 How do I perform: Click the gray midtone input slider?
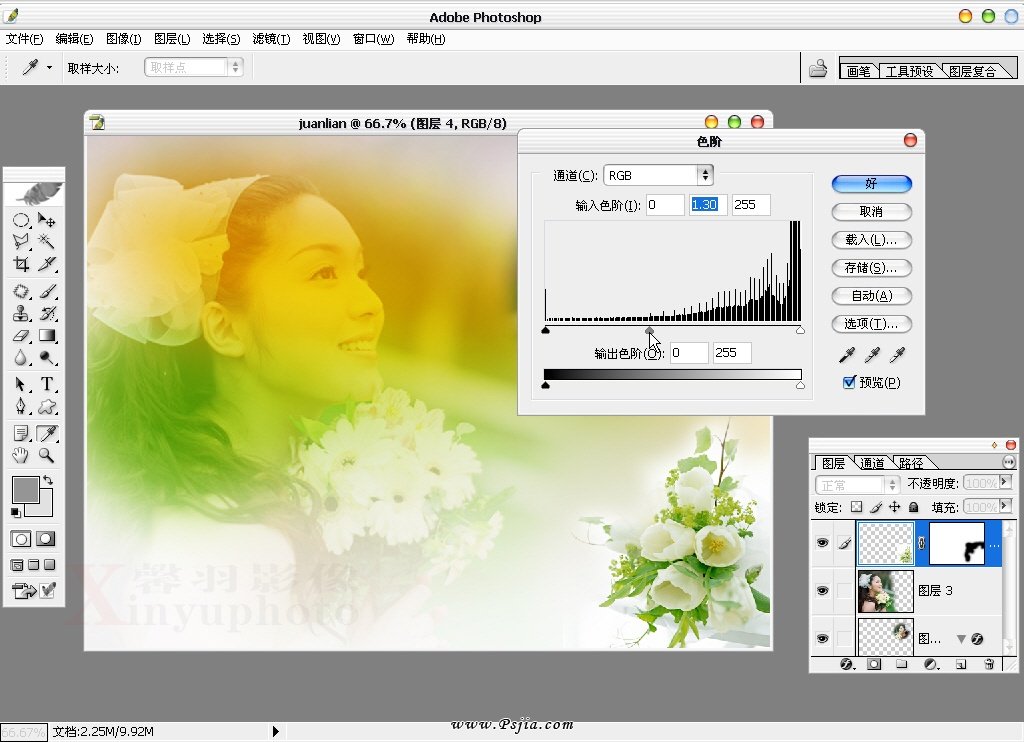coord(650,330)
